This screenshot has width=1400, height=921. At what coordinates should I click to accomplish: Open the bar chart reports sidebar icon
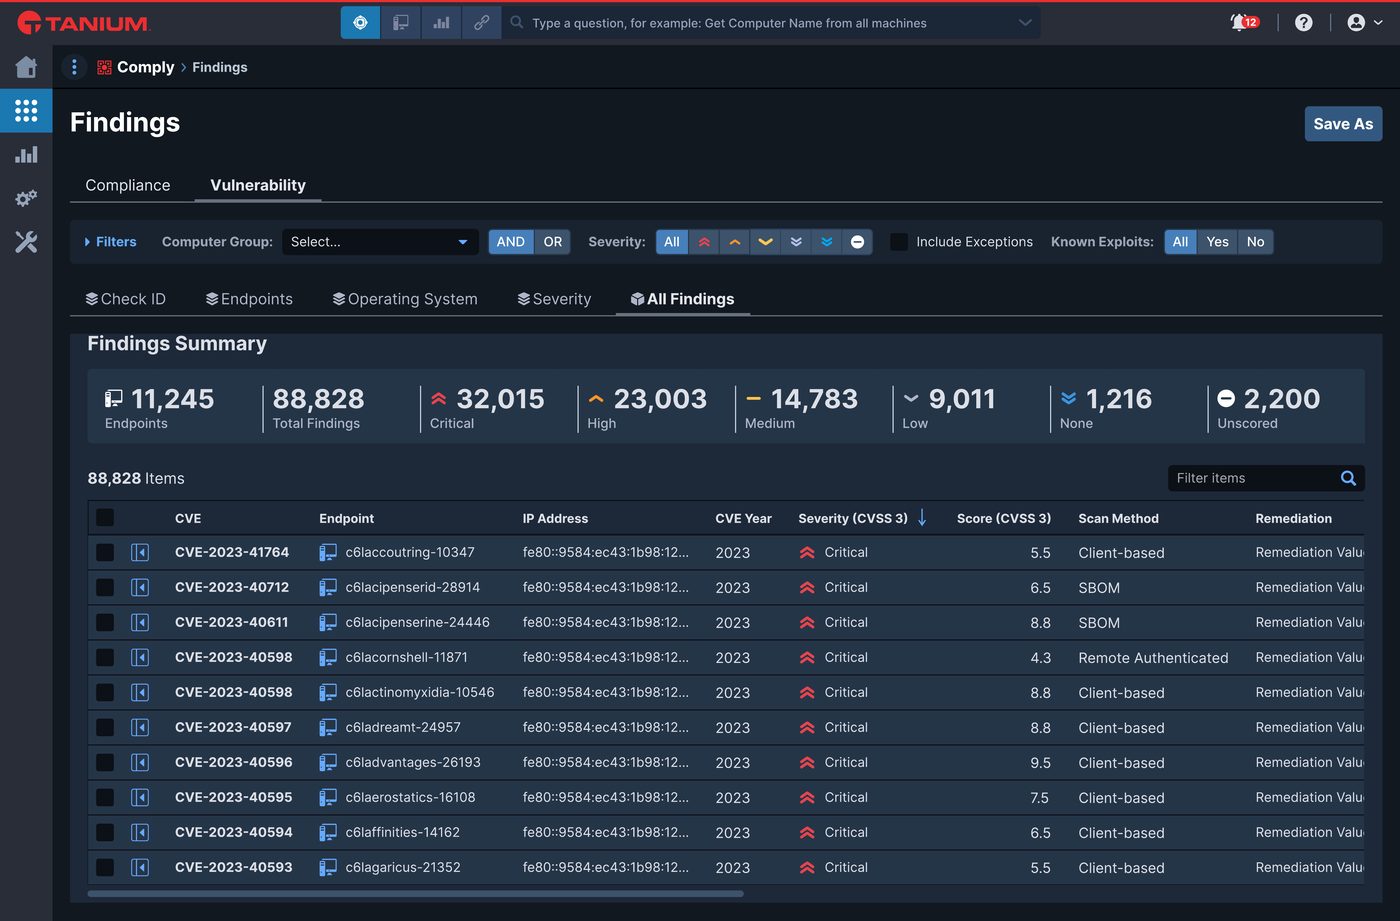pos(26,154)
